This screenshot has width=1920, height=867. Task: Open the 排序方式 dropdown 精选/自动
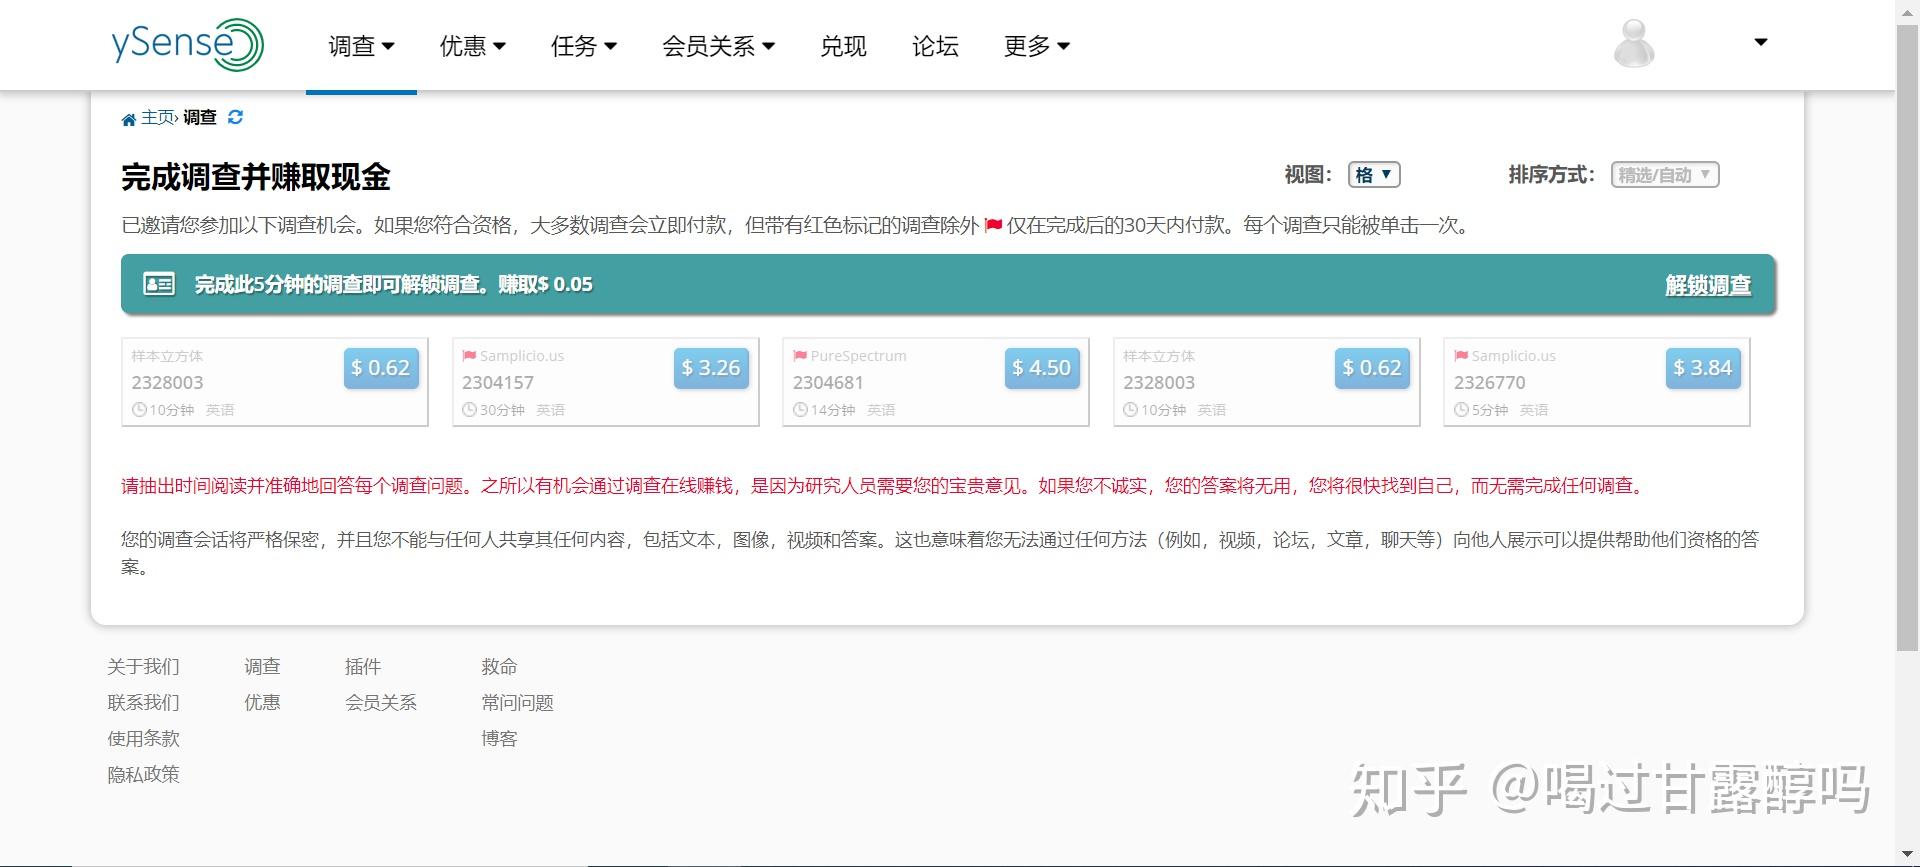pyautogui.click(x=1665, y=175)
